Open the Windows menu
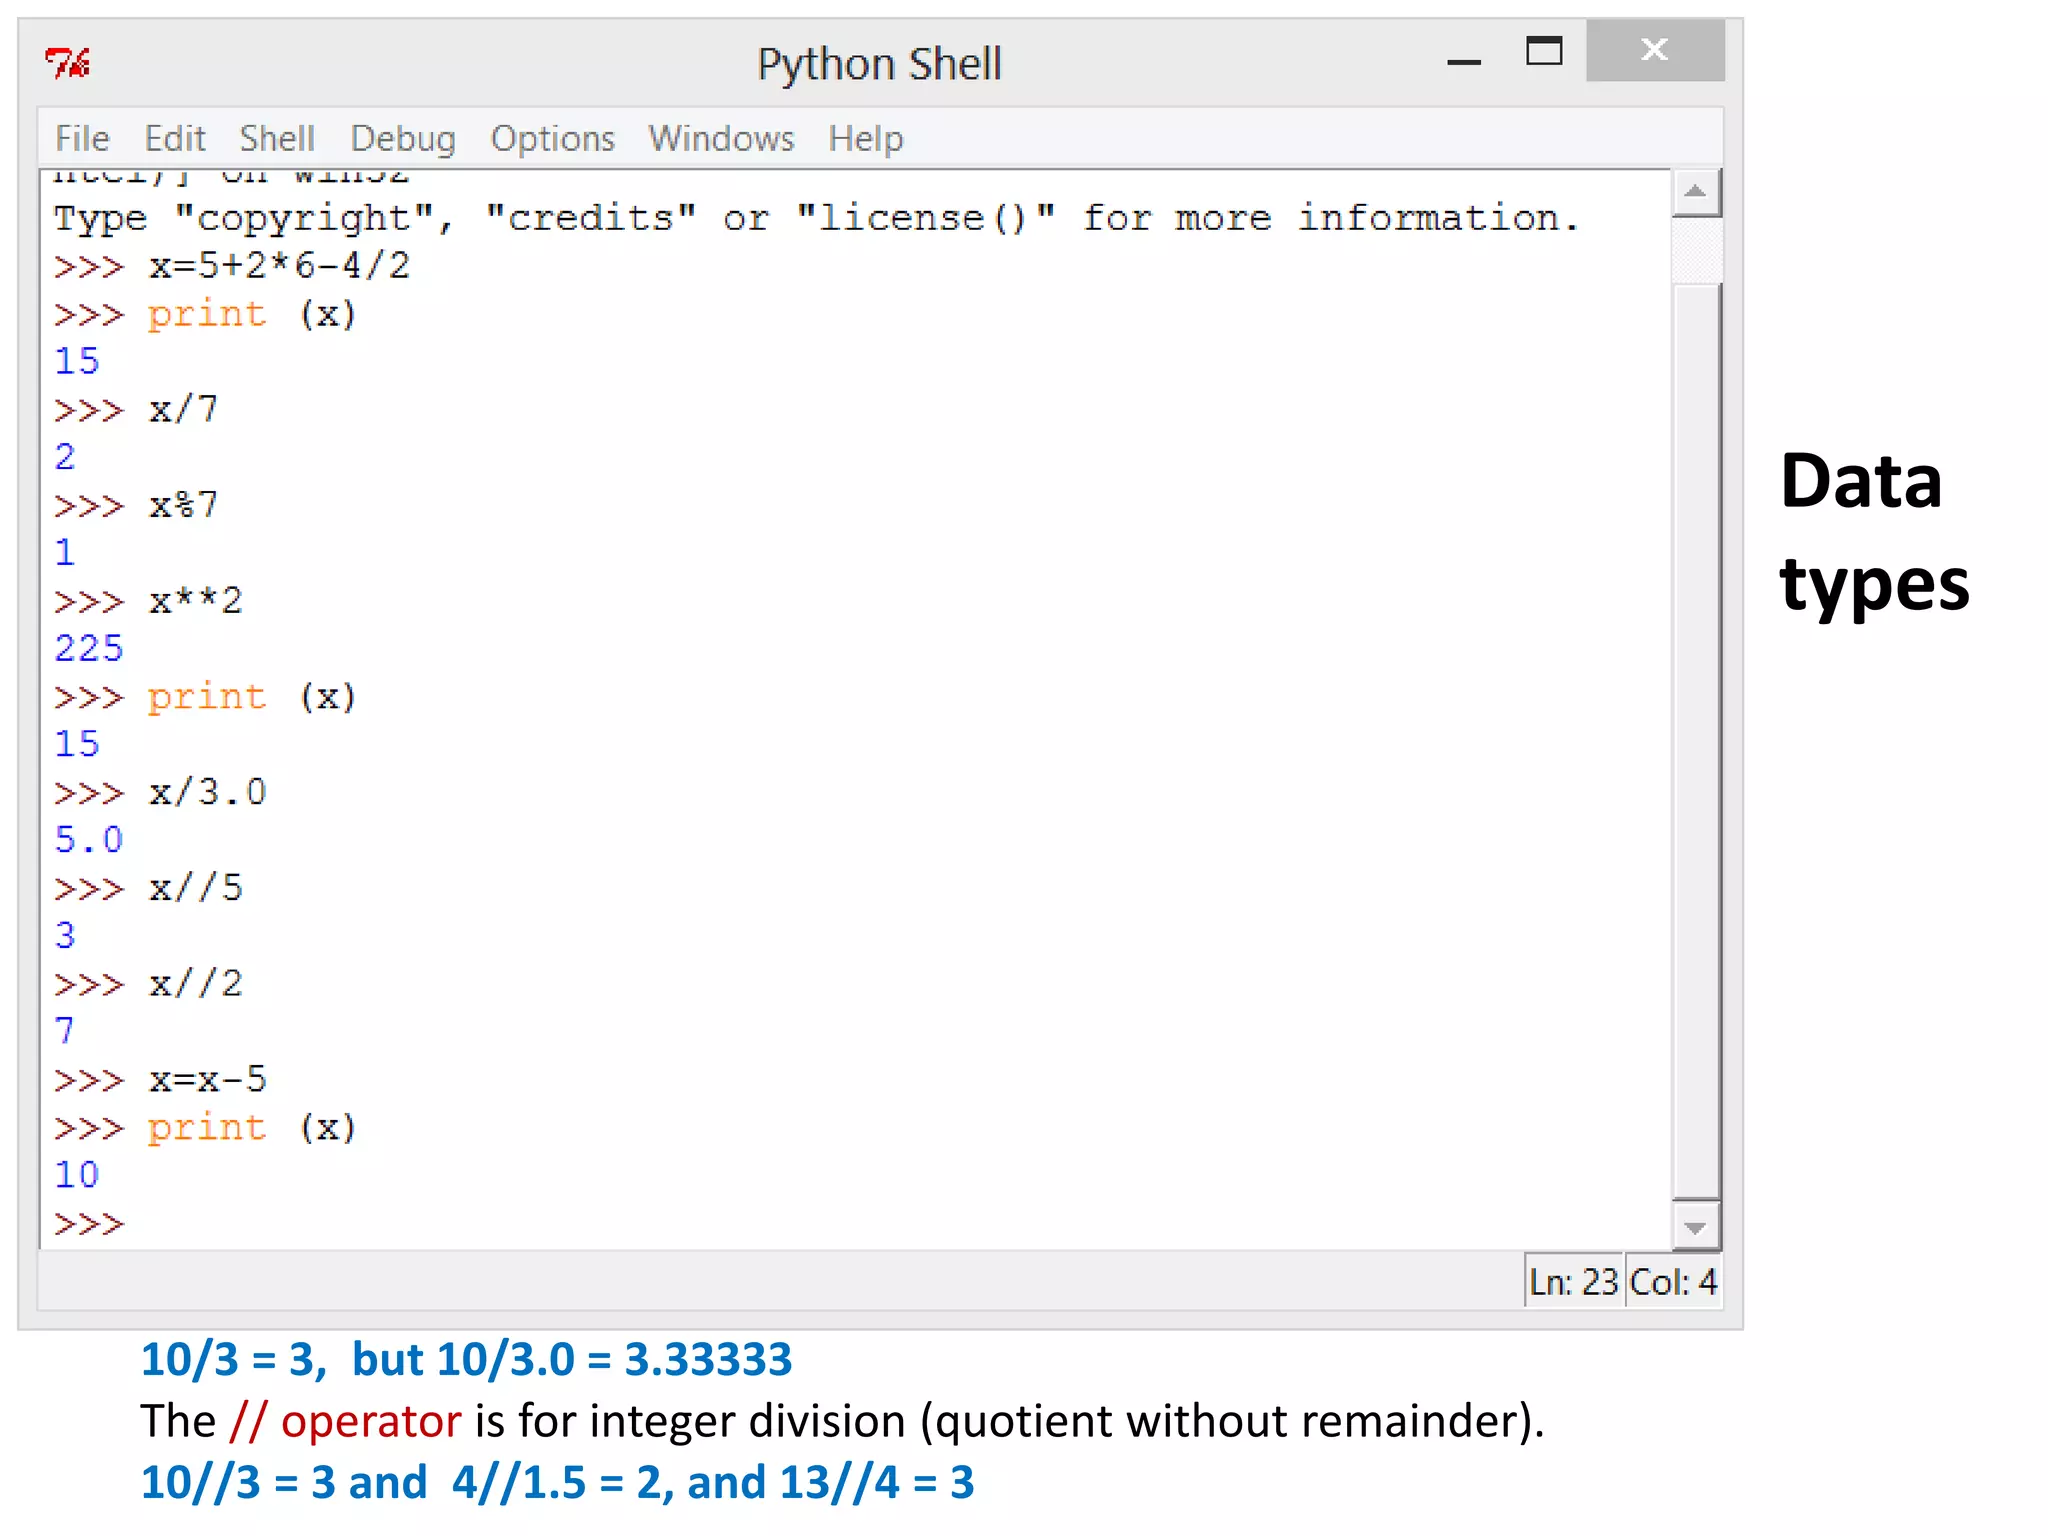Screen dimensions: 2048x1536 721,138
